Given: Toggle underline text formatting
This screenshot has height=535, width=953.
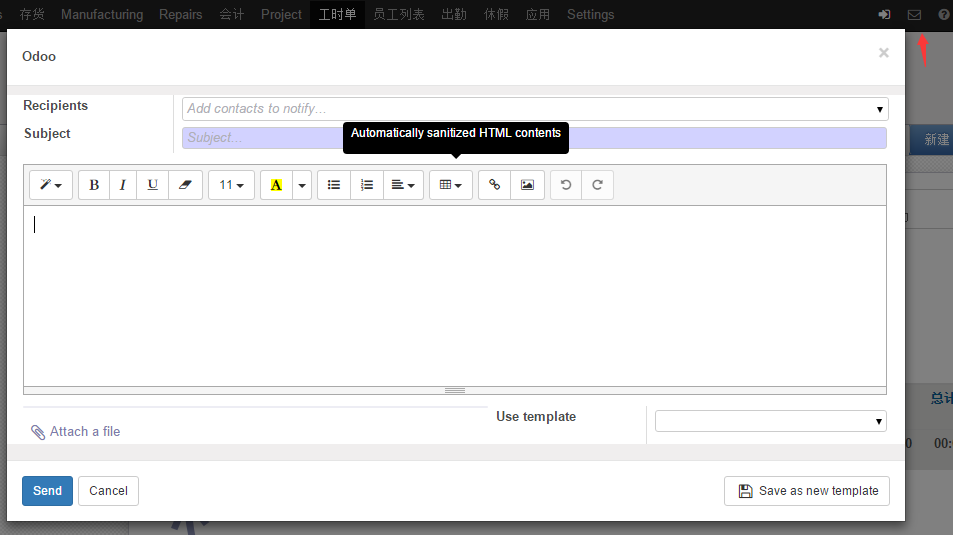Looking at the screenshot, I should tap(152, 185).
